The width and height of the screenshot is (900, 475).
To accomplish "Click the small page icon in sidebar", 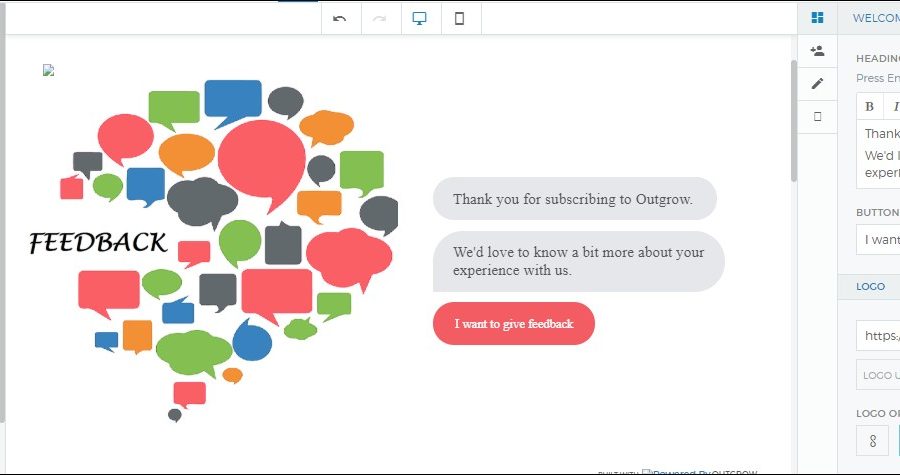I will point(817,116).
